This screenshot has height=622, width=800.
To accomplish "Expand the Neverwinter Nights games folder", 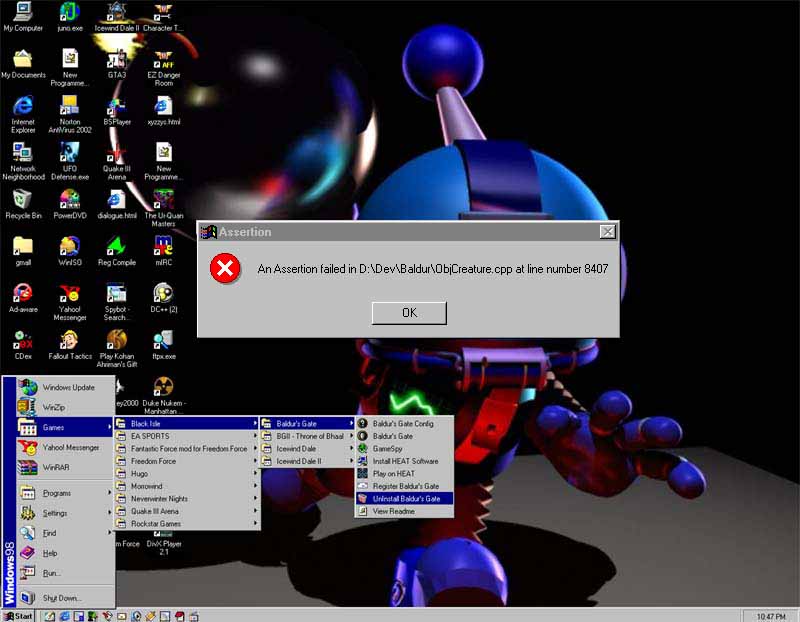I will [187, 499].
